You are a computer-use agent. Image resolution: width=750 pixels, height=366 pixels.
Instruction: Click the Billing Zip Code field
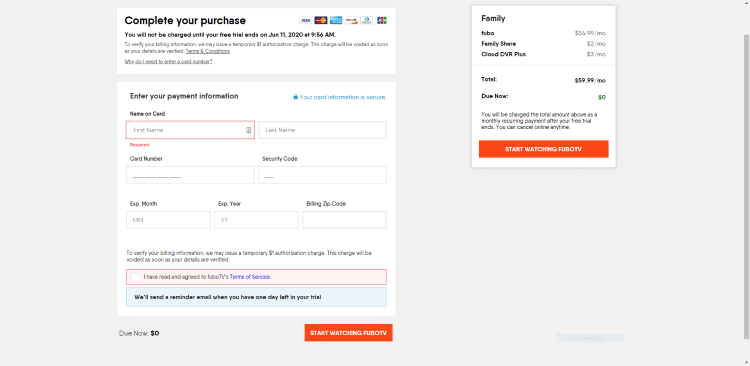point(344,220)
